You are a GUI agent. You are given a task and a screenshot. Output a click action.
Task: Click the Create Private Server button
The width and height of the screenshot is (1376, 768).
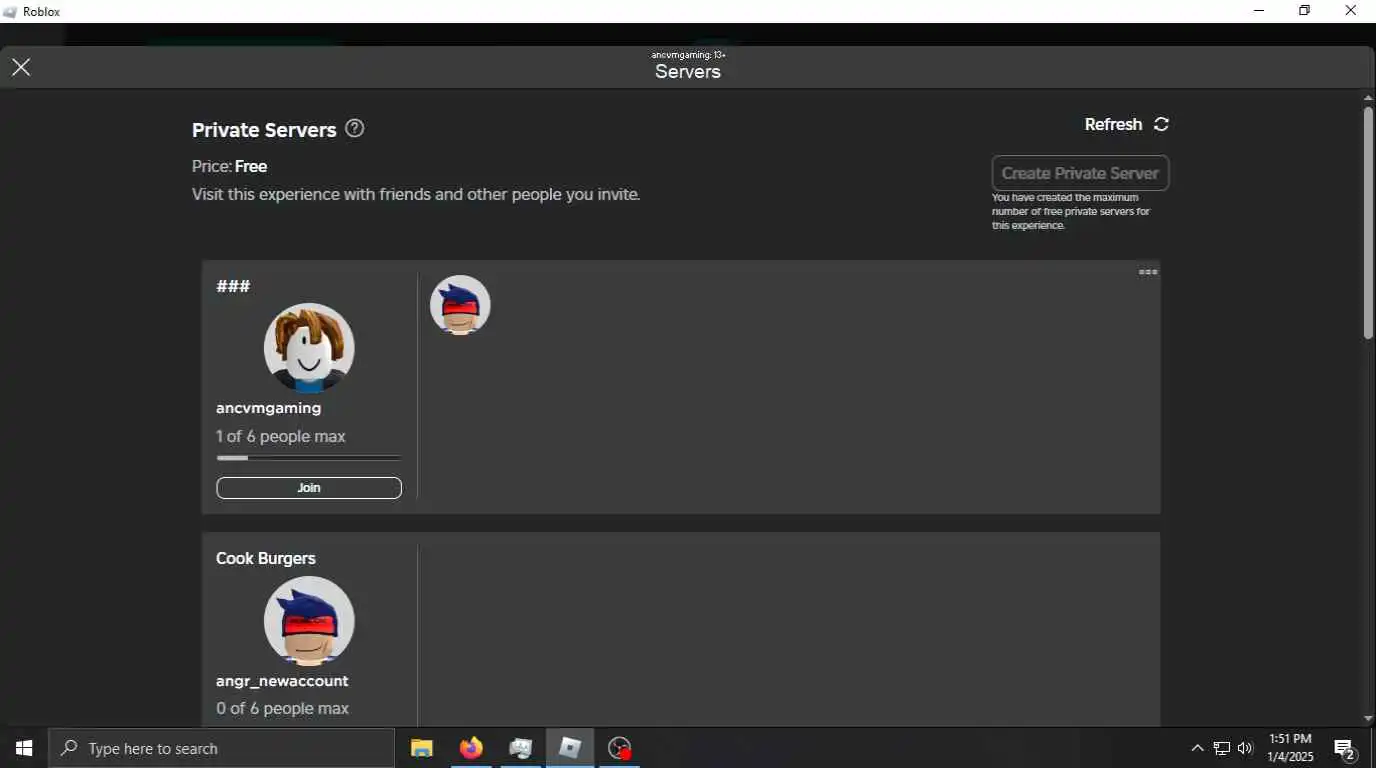(x=1080, y=173)
